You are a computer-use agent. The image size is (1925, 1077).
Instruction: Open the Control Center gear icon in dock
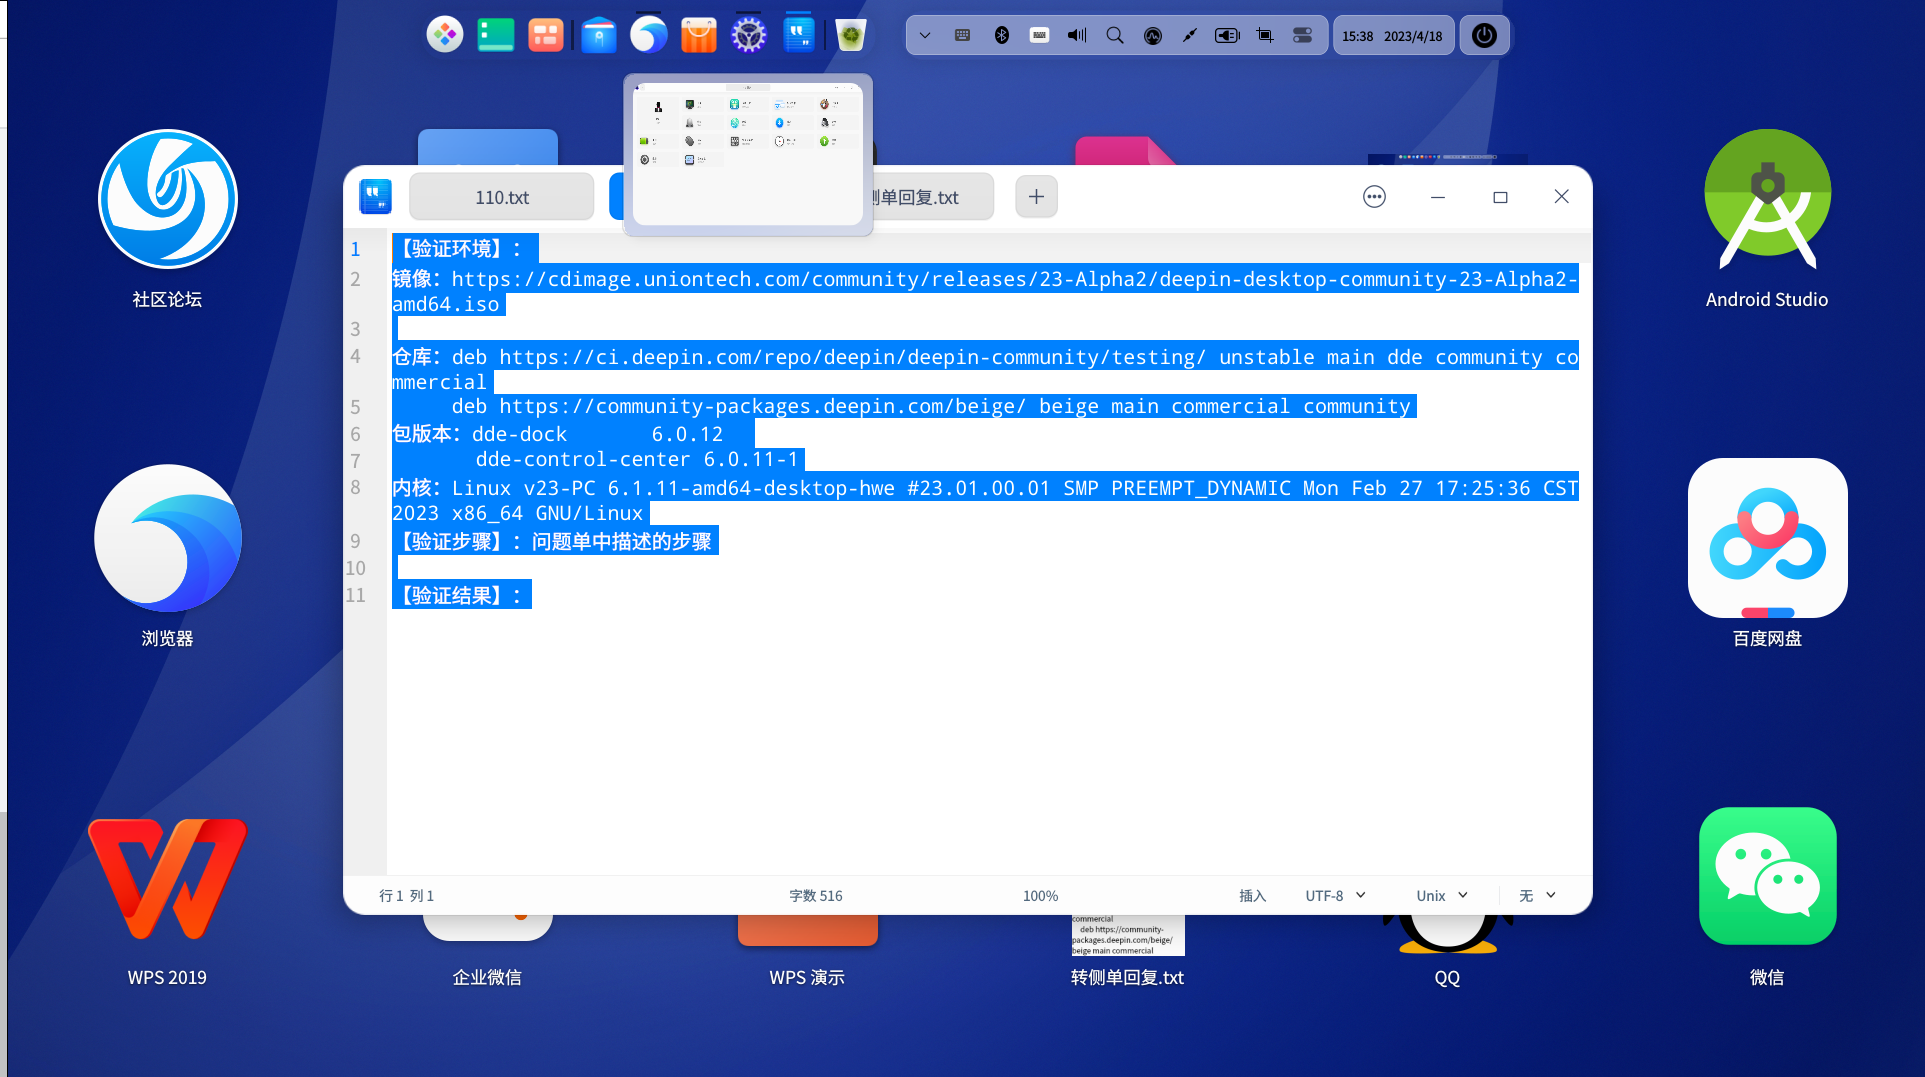click(748, 34)
